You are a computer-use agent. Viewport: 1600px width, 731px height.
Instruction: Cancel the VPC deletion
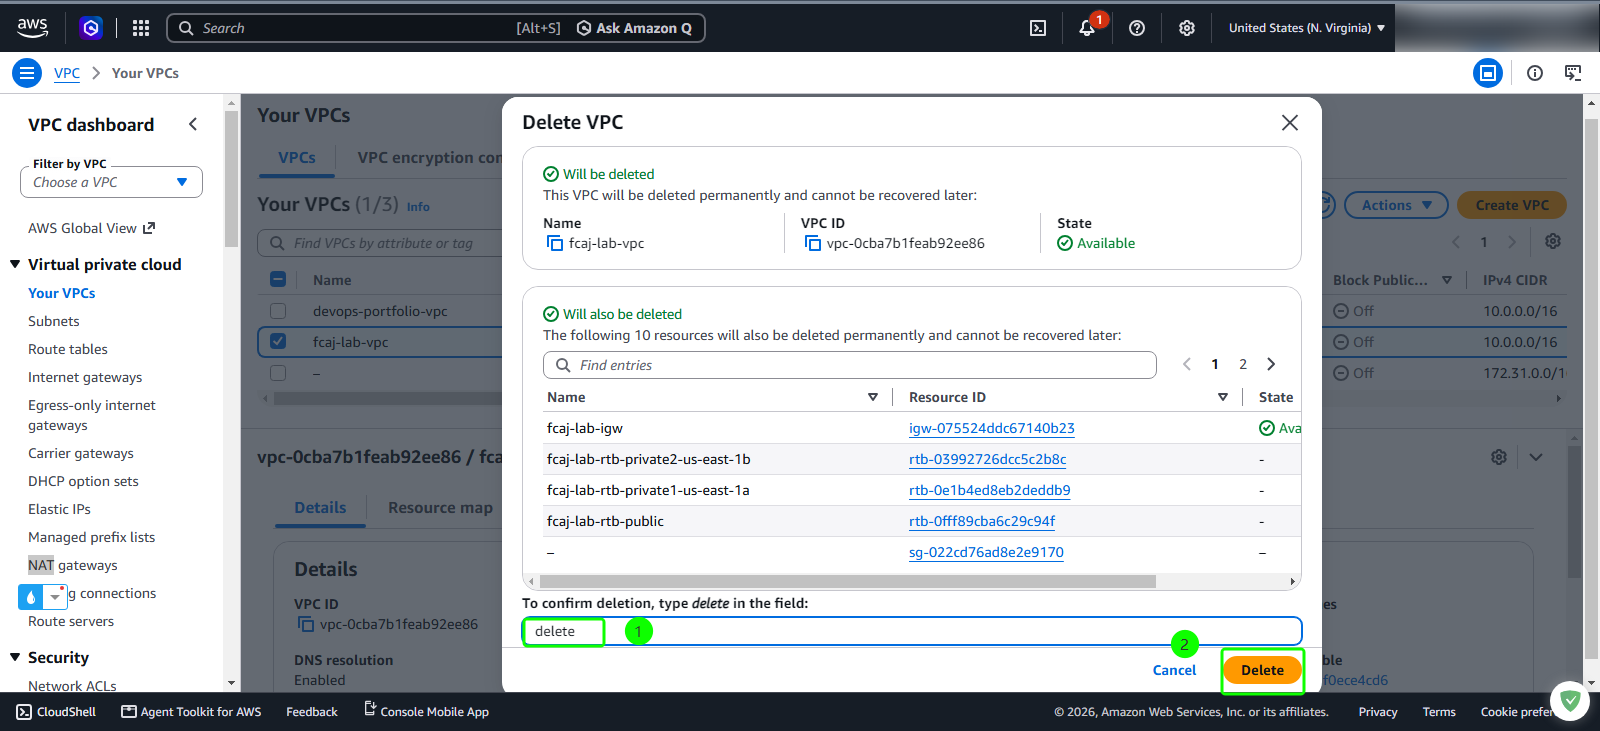point(1174,670)
